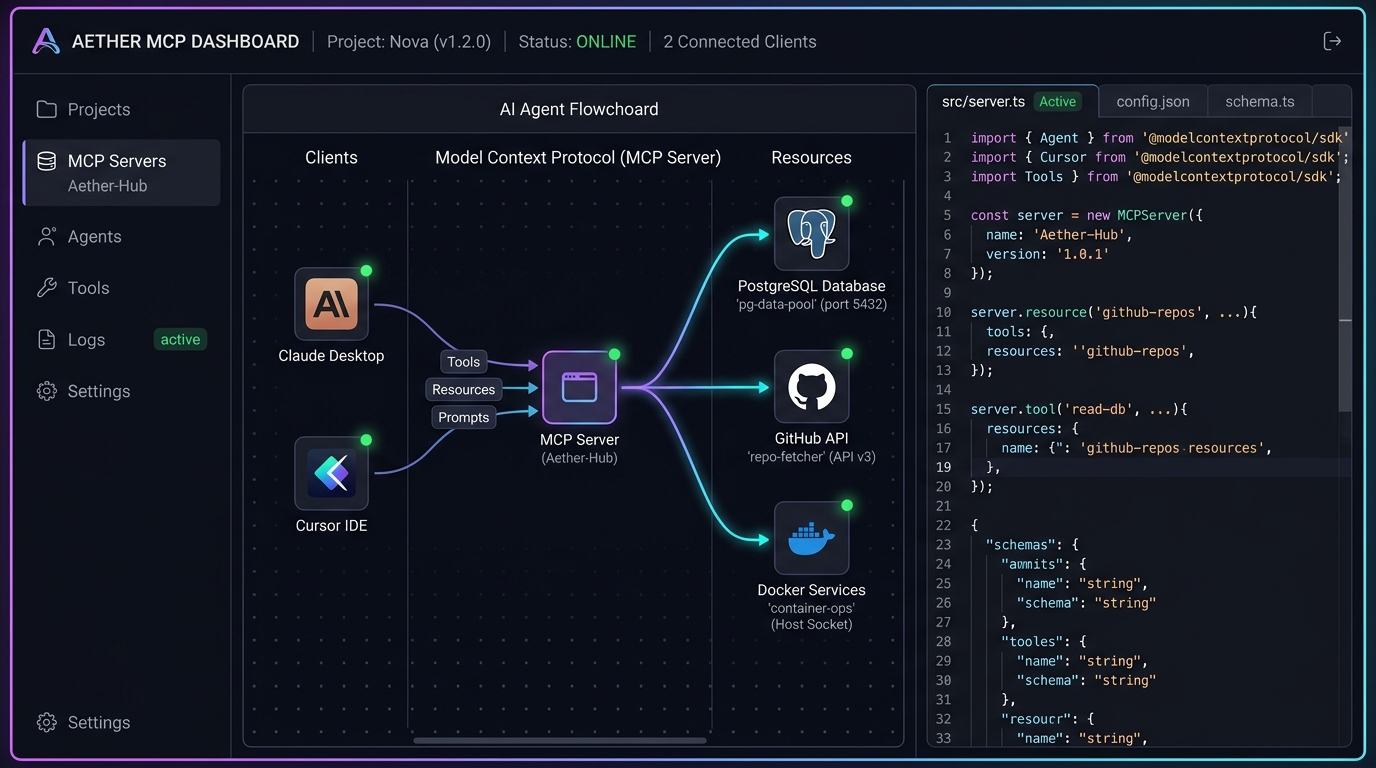This screenshot has height=768, width=1376.
Task: Click line number 19 in the editor gutter
Action: pos(944,467)
